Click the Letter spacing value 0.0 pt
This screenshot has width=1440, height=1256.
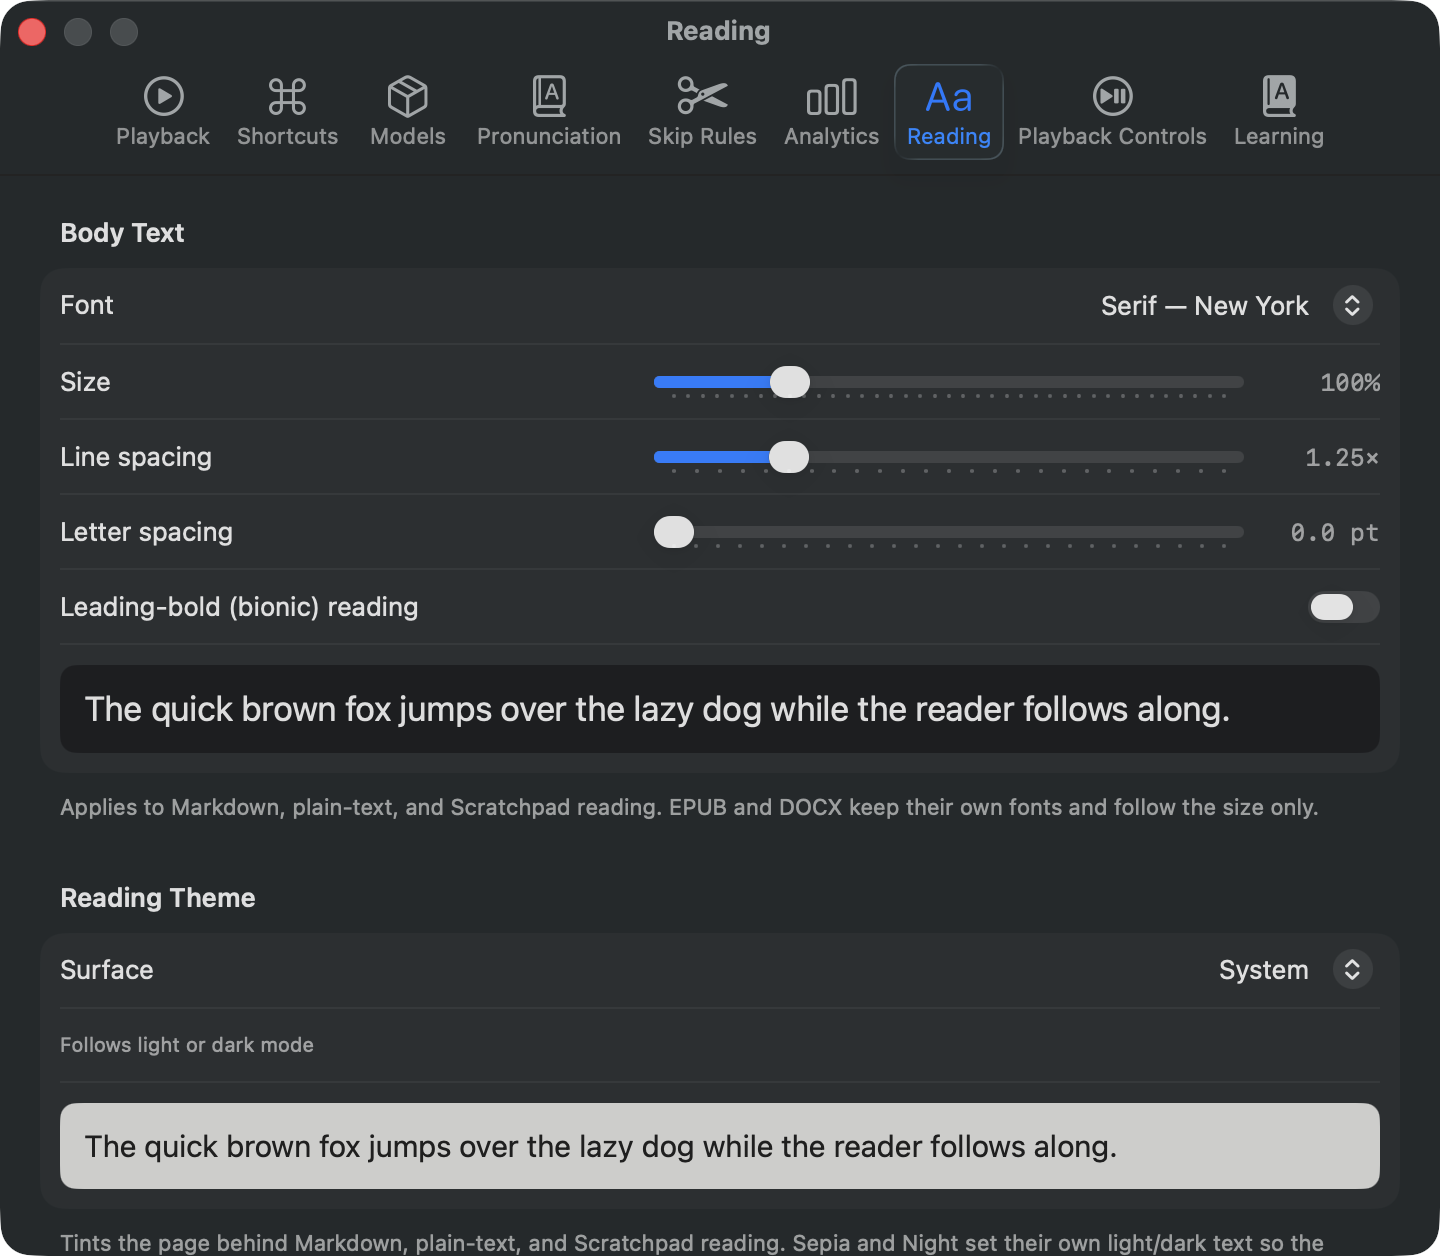pyautogui.click(x=1335, y=533)
